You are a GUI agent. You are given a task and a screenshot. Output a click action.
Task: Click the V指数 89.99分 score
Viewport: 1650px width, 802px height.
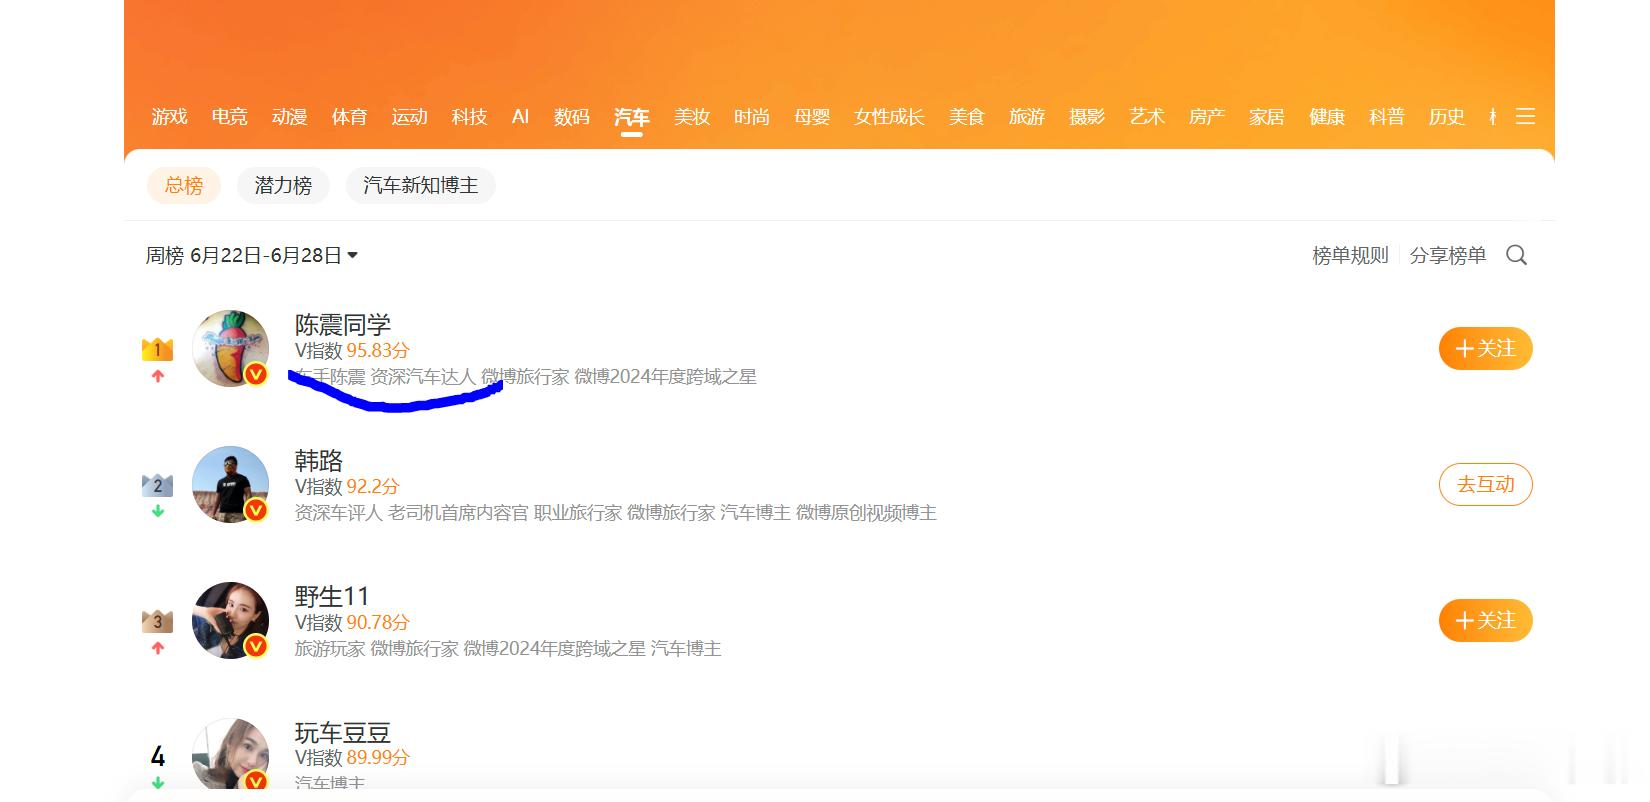coord(352,758)
